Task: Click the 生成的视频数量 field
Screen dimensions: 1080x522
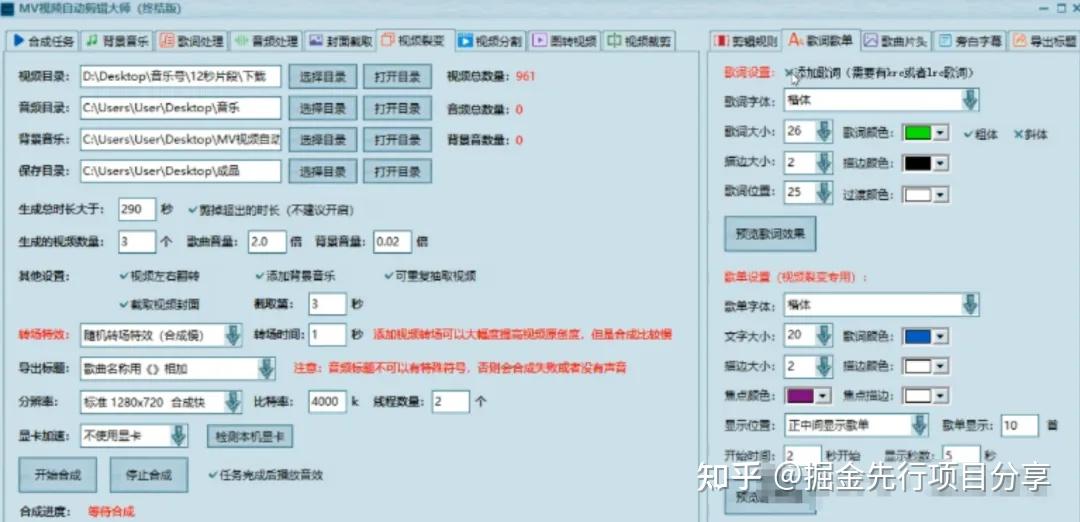Action: point(137,242)
